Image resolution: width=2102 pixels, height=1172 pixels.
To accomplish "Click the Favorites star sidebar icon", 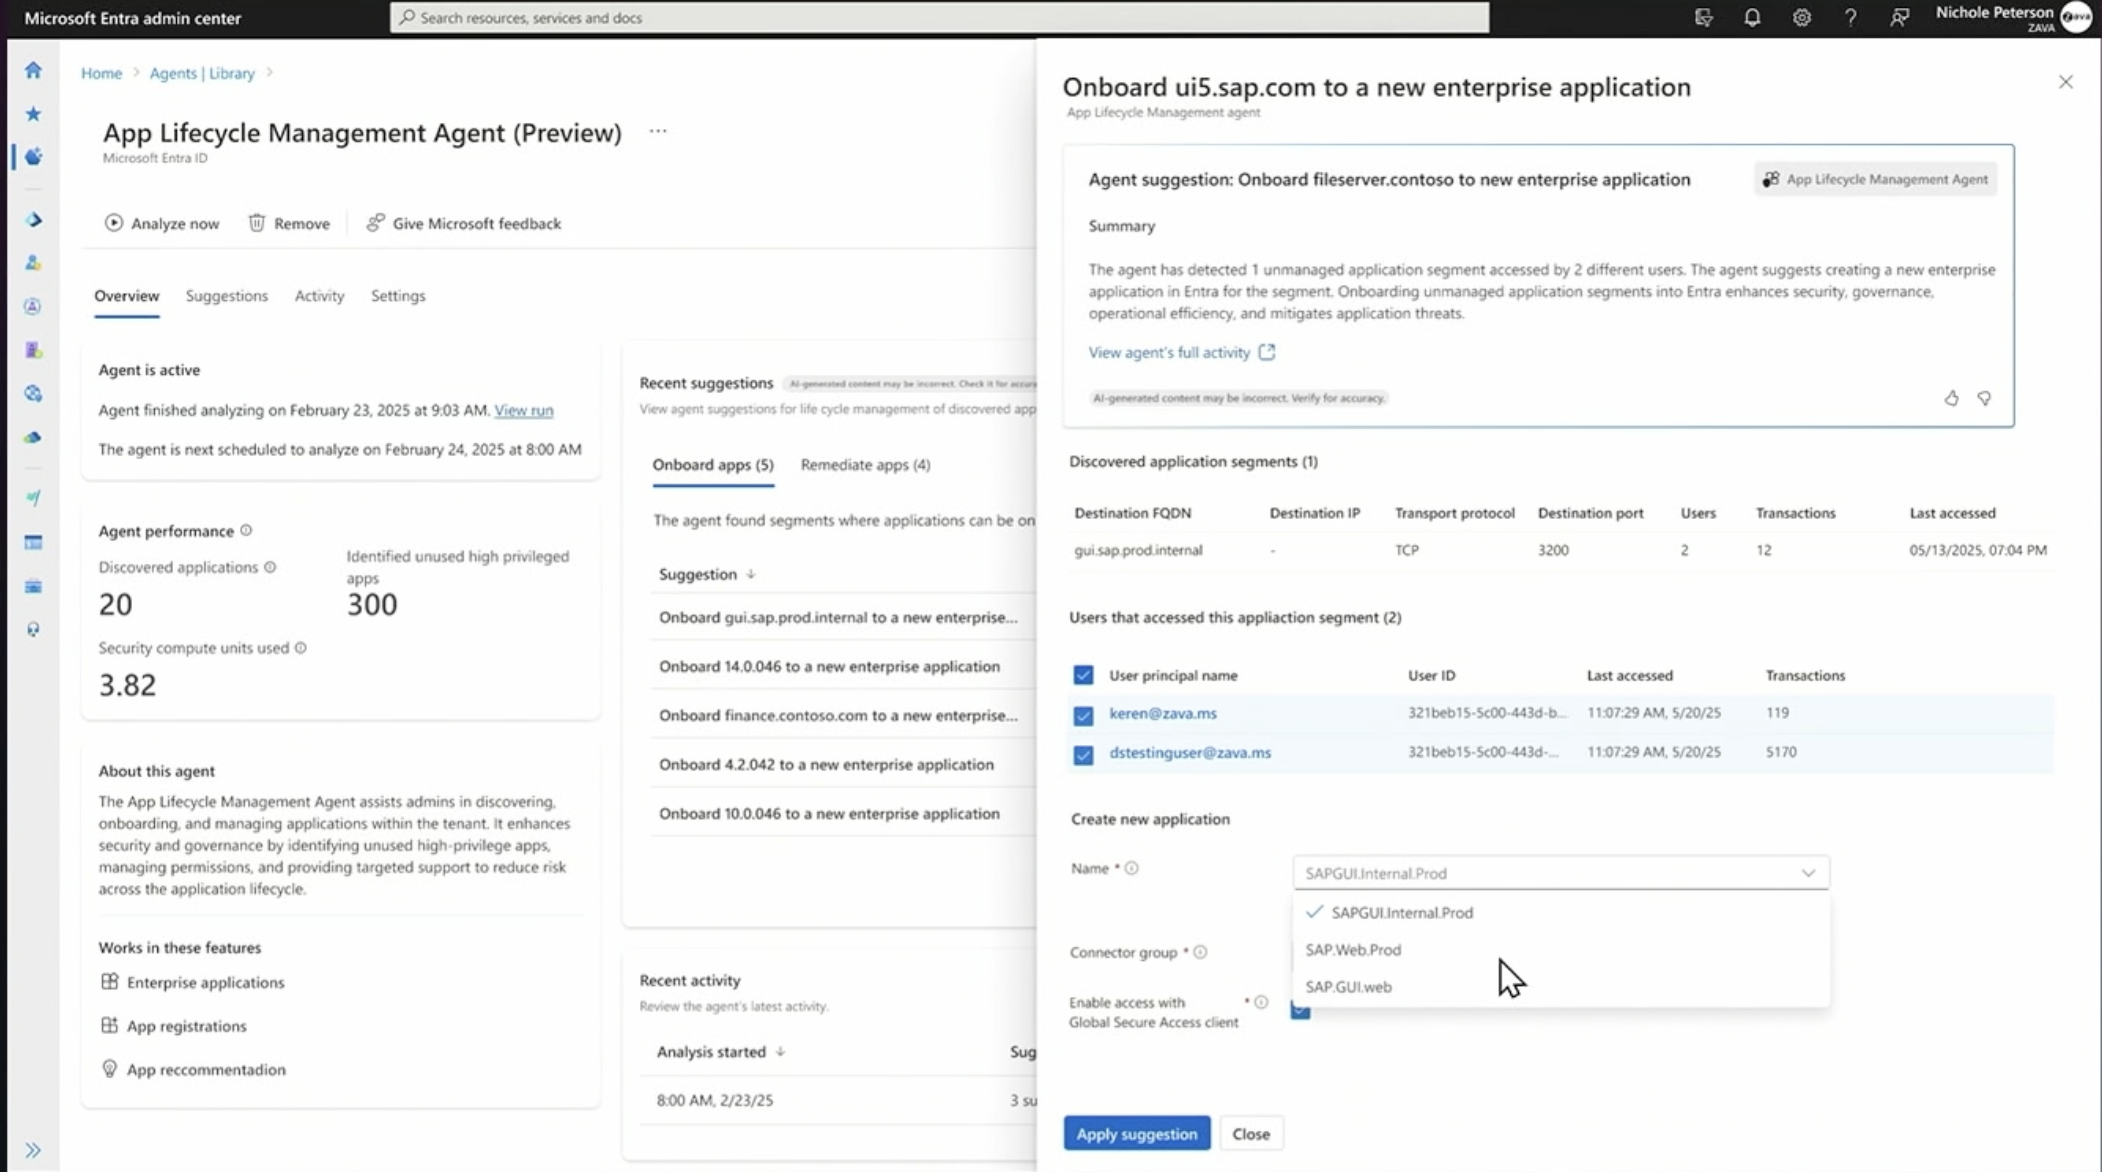I will (x=33, y=114).
